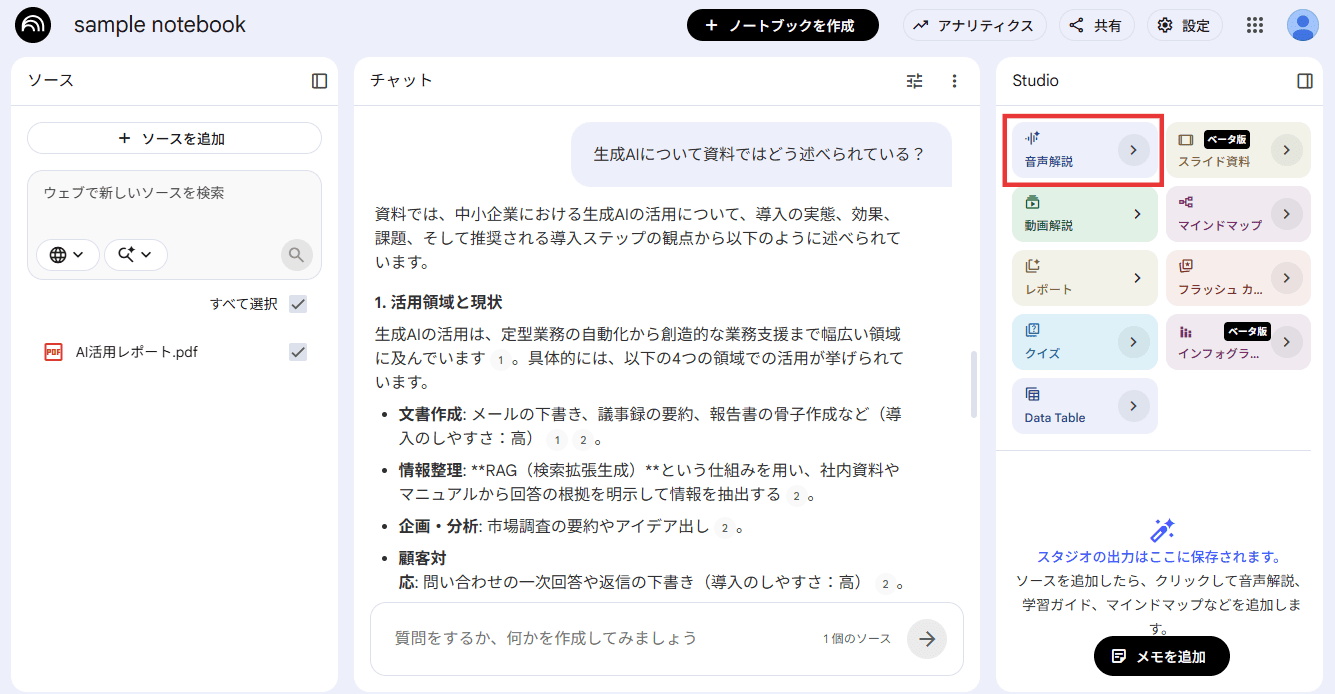The width and height of the screenshot is (1335, 694).
Task: Open アナリティクス
Action: (974, 25)
